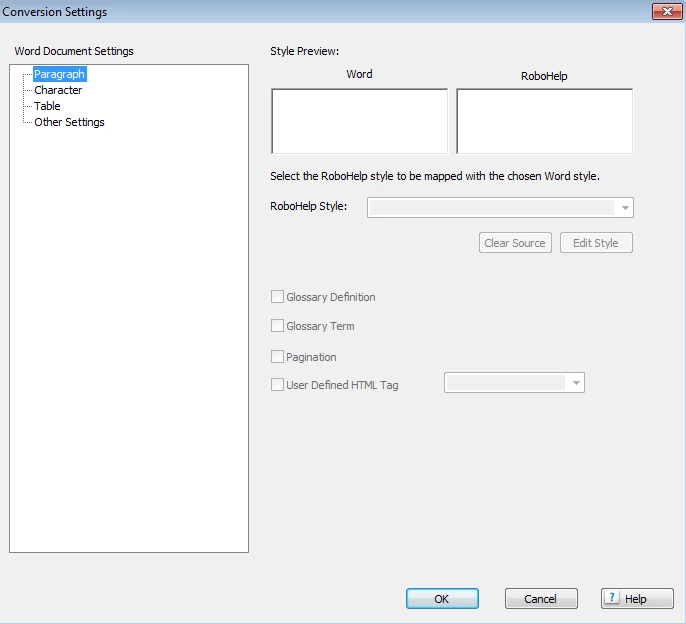Image resolution: width=686 pixels, height=624 pixels.
Task: Close the Conversion Settings dialog
Action: pyautogui.click(x=667, y=11)
